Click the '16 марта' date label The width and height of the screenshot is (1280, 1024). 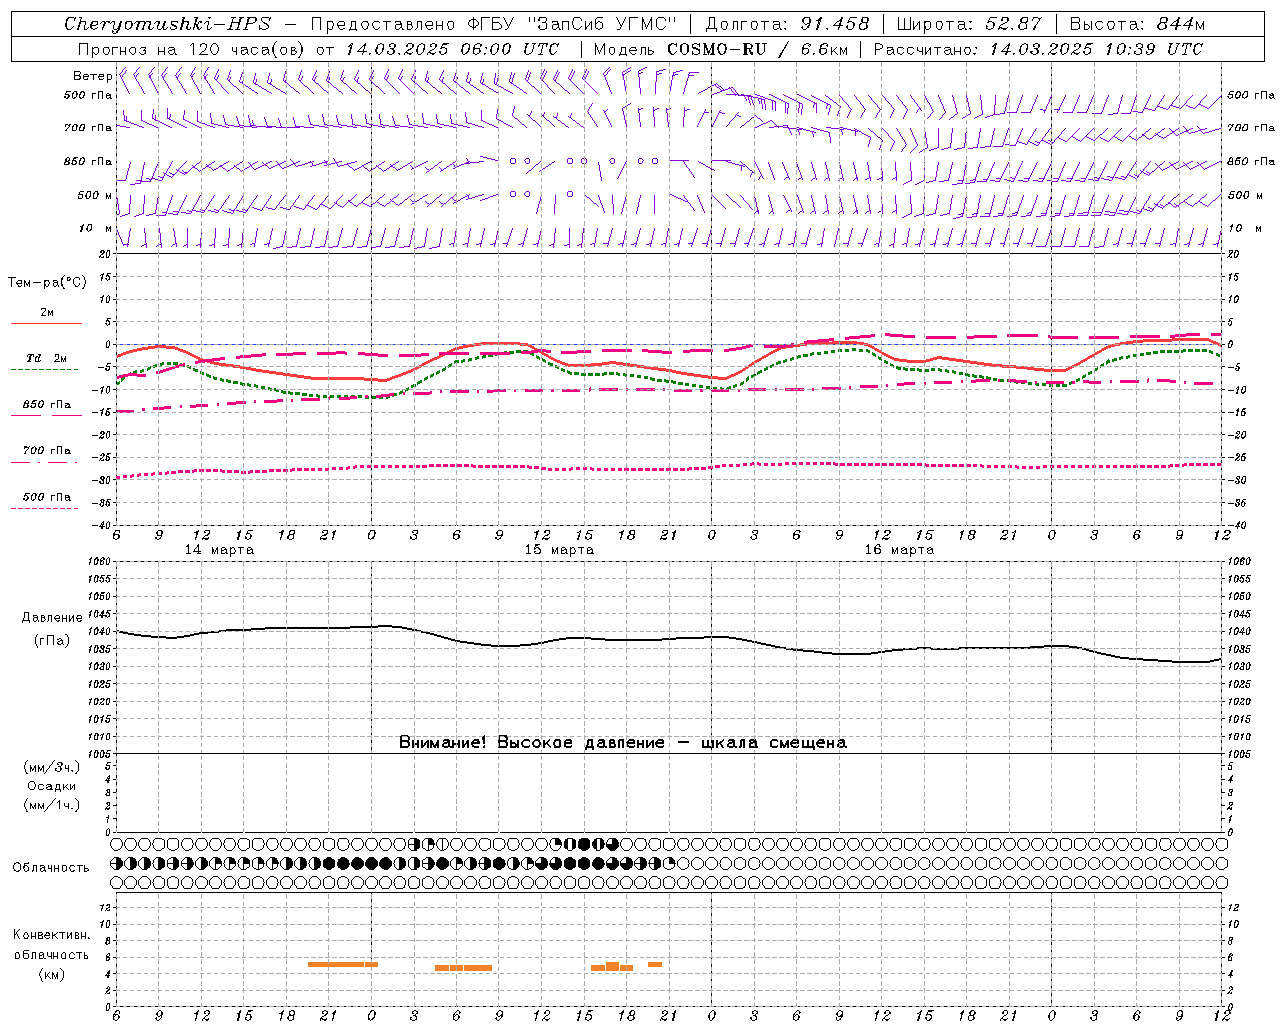899,550
